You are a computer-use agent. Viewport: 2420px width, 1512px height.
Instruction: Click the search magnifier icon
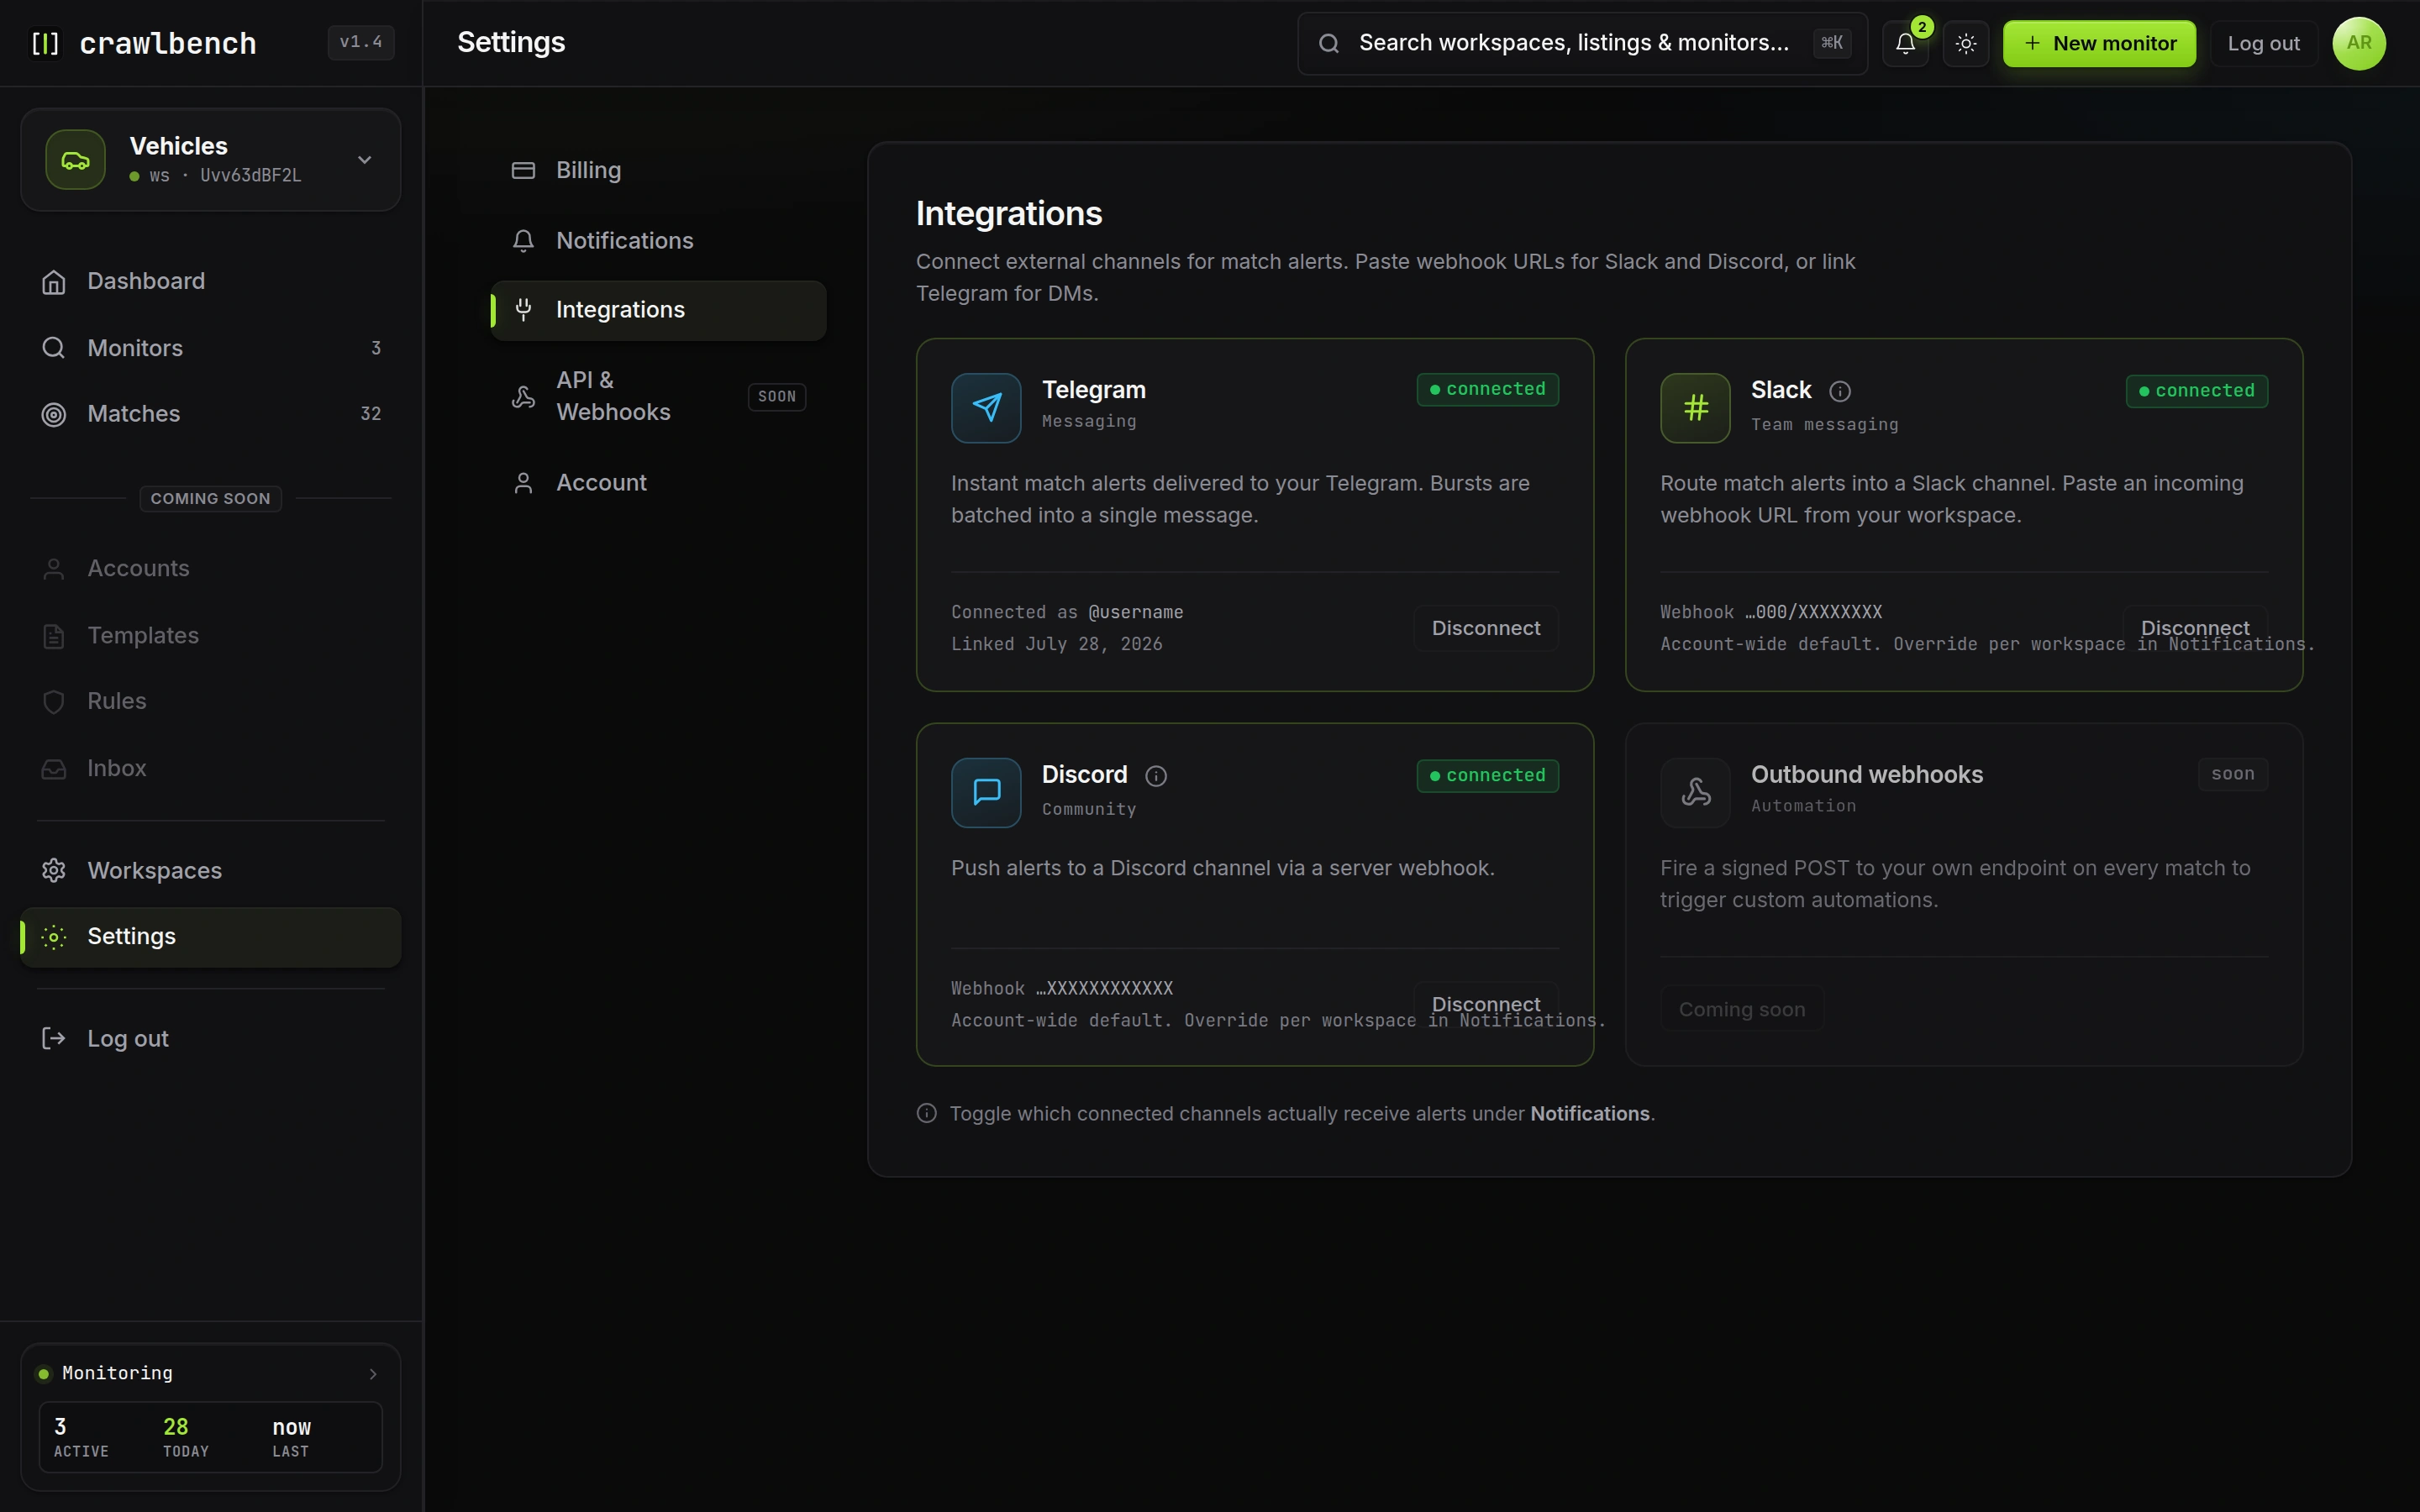(1328, 43)
